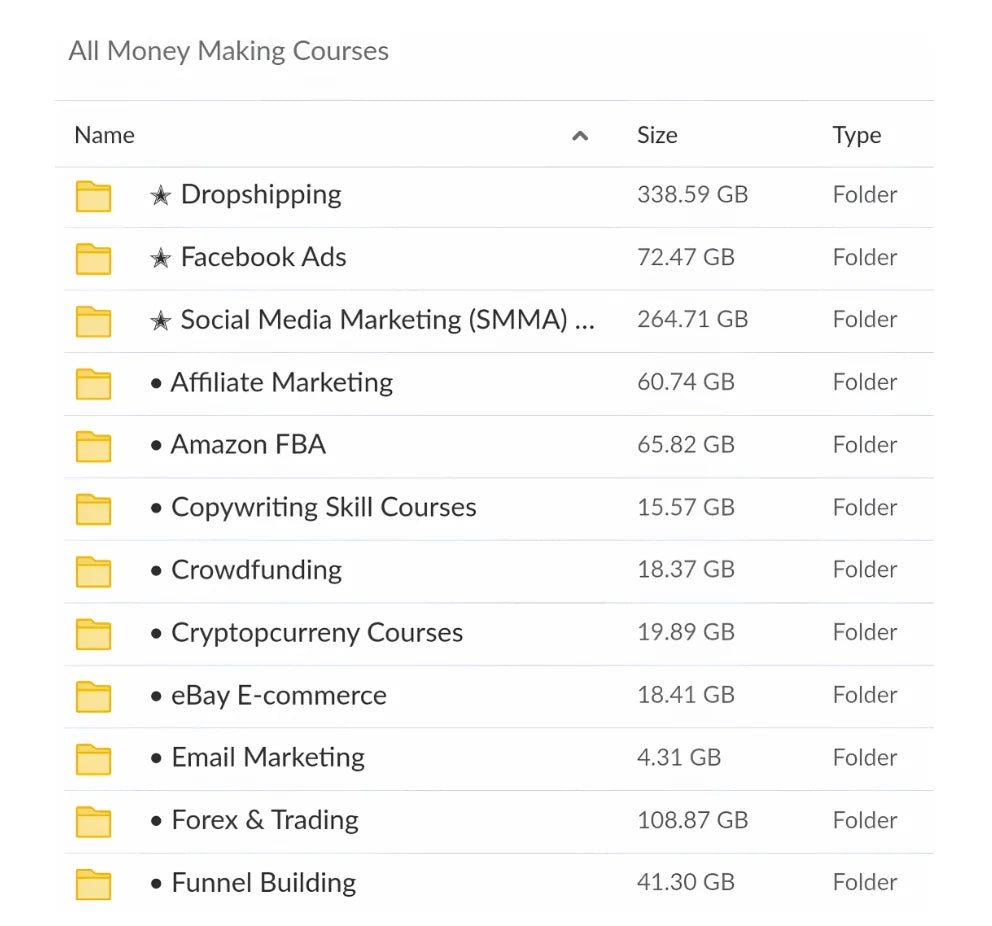Click the 338.59 GB size of Dropshipping

(692, 194)
